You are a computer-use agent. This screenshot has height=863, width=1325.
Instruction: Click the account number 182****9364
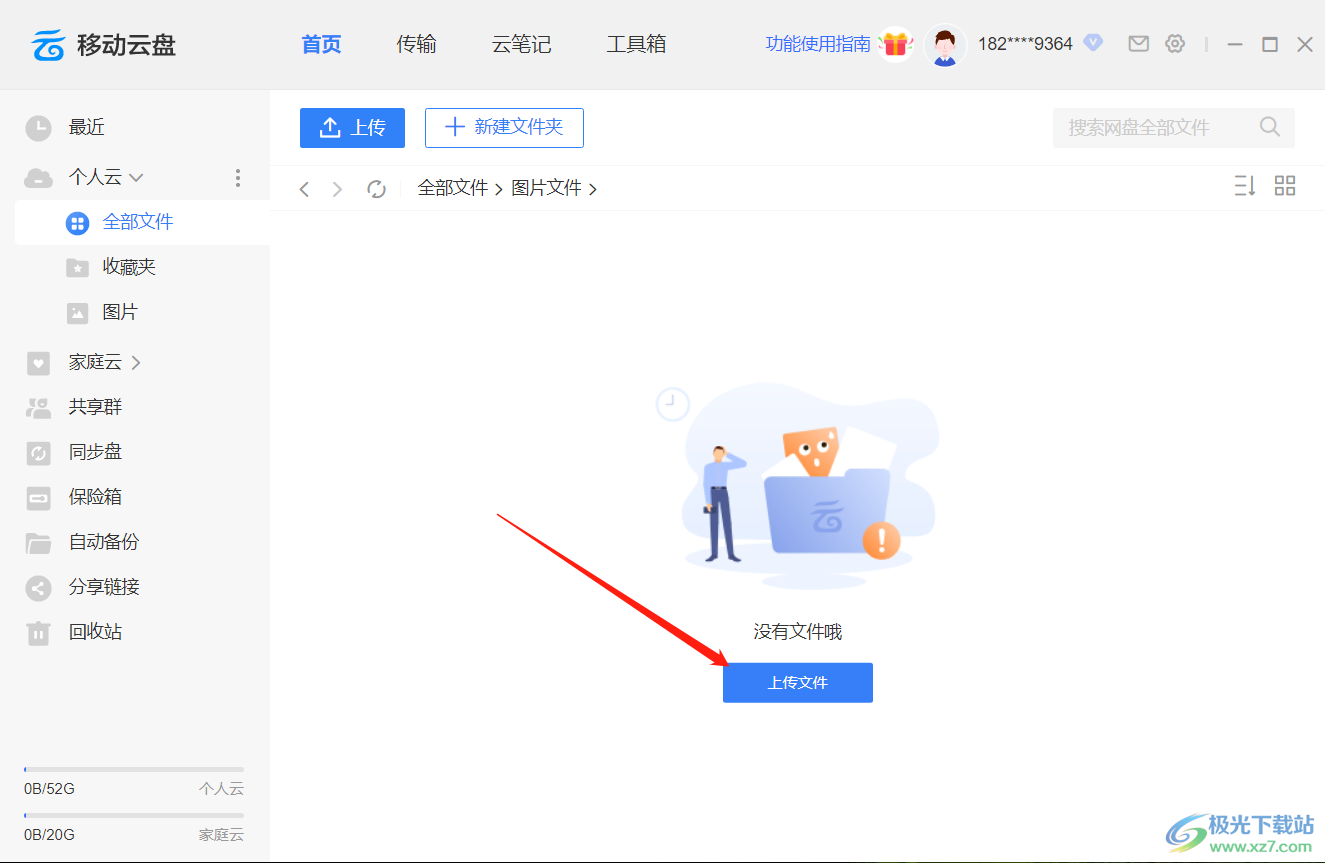click(1025, 44)
